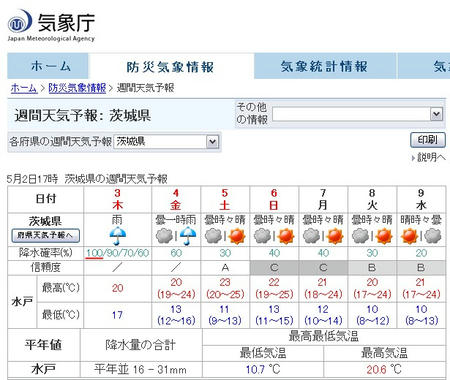
Task: Open the ホーム navigation tab
Action: click(48, 66)
